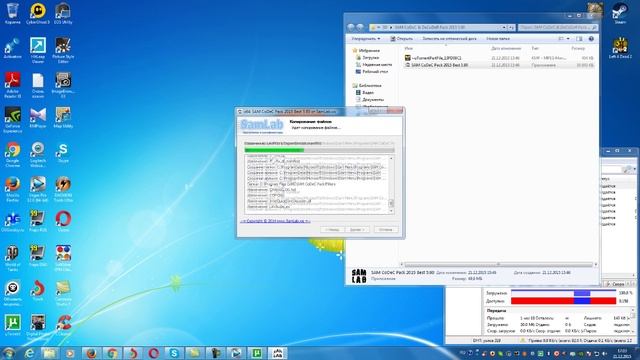Viewport: 640px width, 360px height.
Task: Select the SamLab installer taskbar button
Action: click(278, 353)
